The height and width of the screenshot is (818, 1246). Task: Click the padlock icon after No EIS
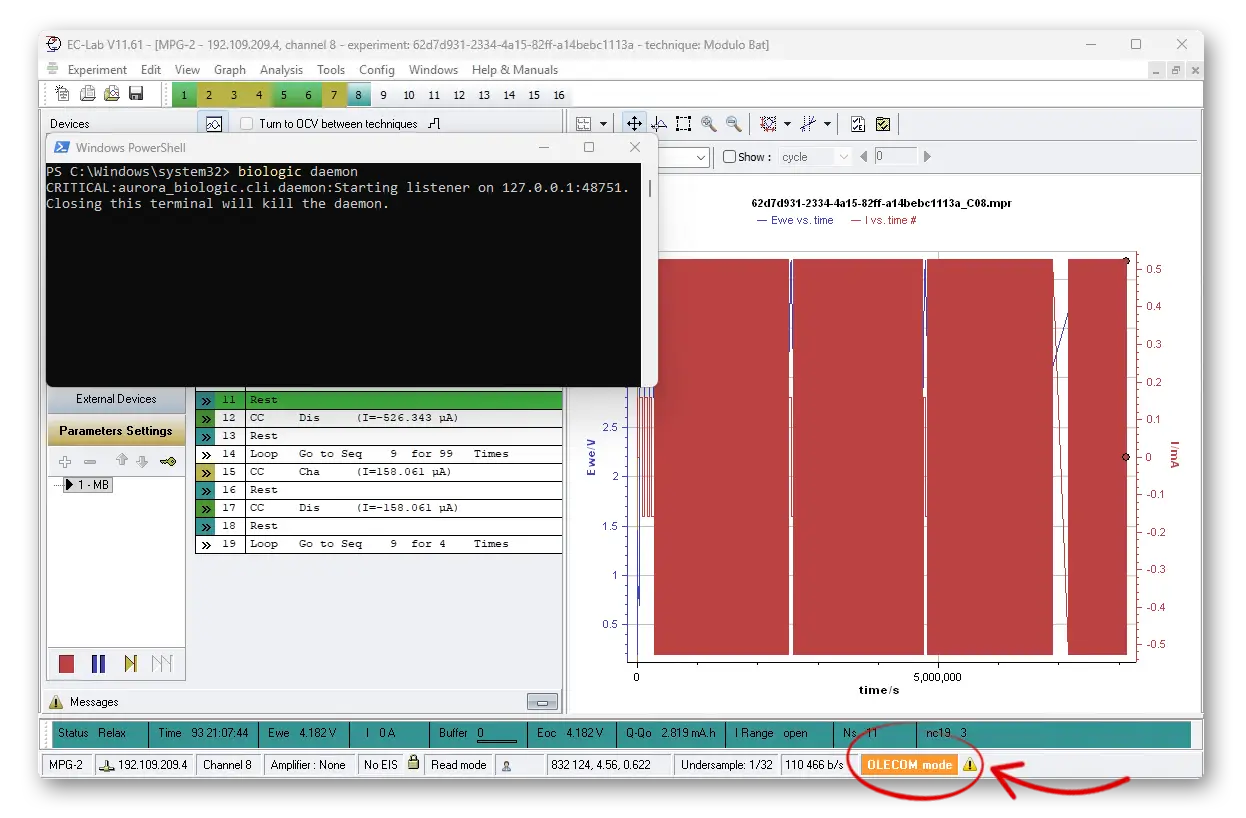point(413,763)
